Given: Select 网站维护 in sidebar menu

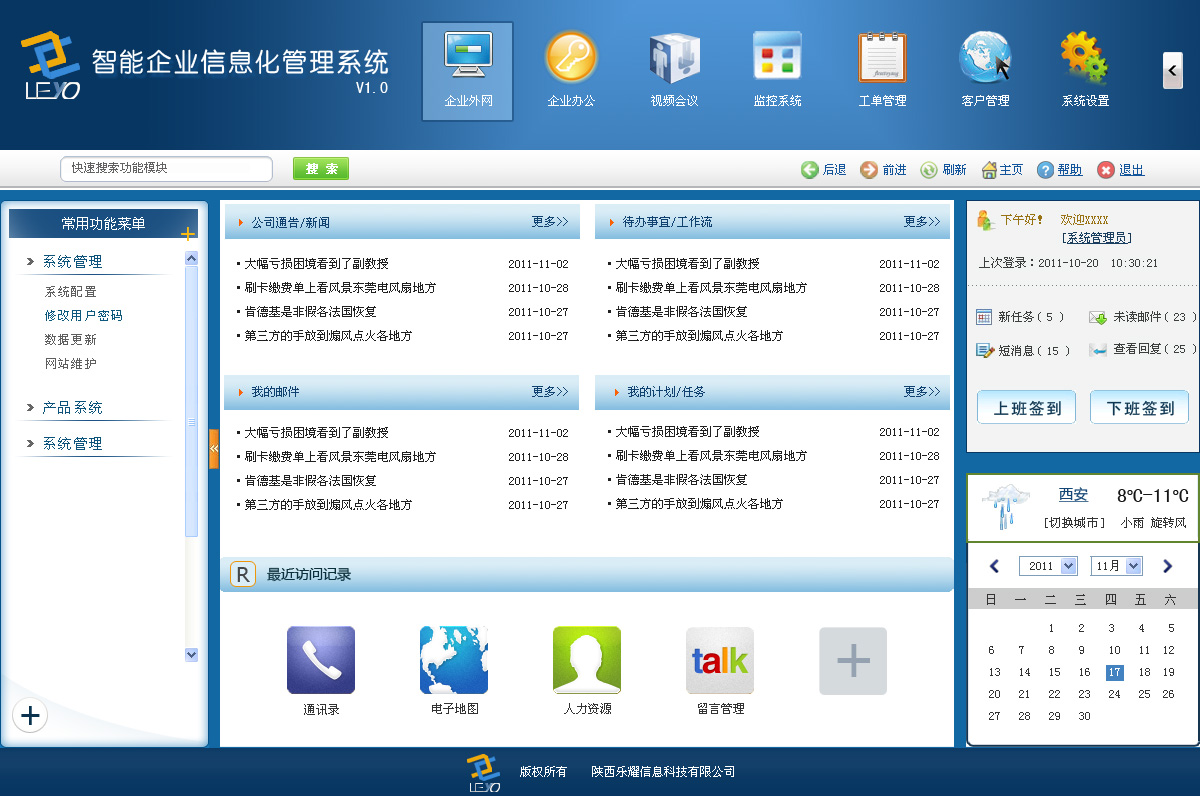Looking at the screenshot, I should (x=71, y=364).
